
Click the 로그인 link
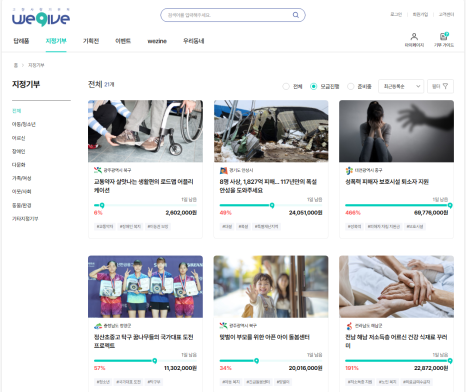[x=396, y=14]
